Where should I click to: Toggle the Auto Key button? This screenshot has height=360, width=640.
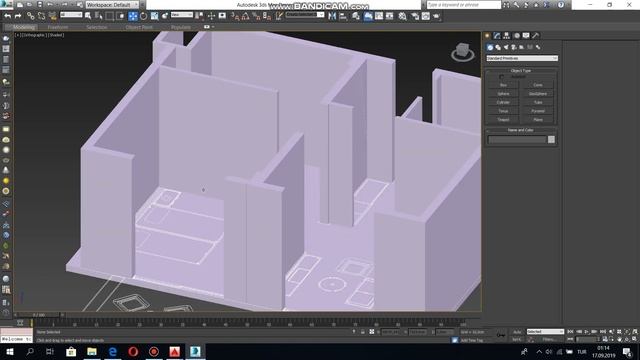coord(517,332)
